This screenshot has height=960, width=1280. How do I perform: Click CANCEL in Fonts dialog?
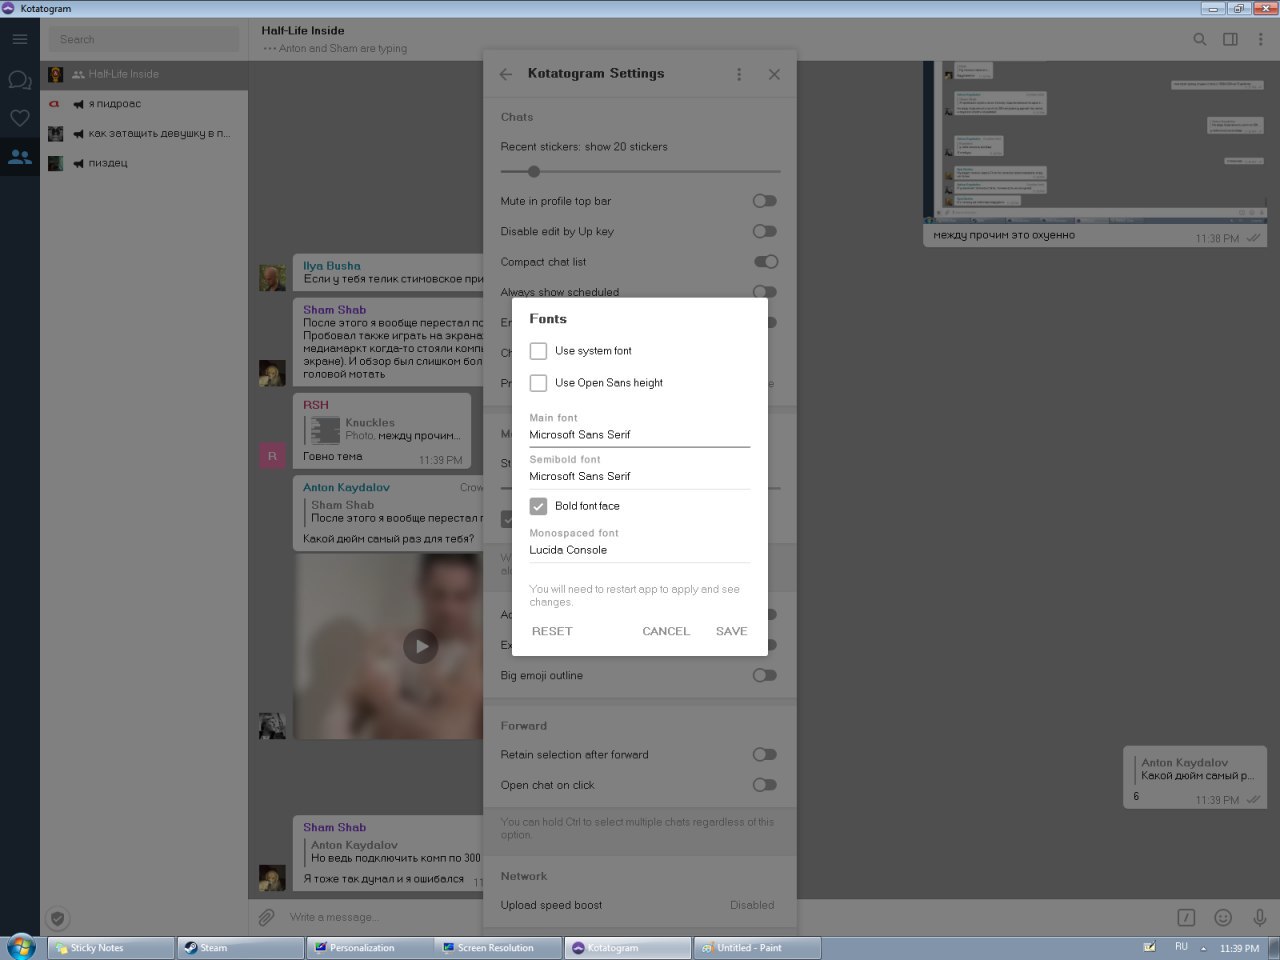666,631
